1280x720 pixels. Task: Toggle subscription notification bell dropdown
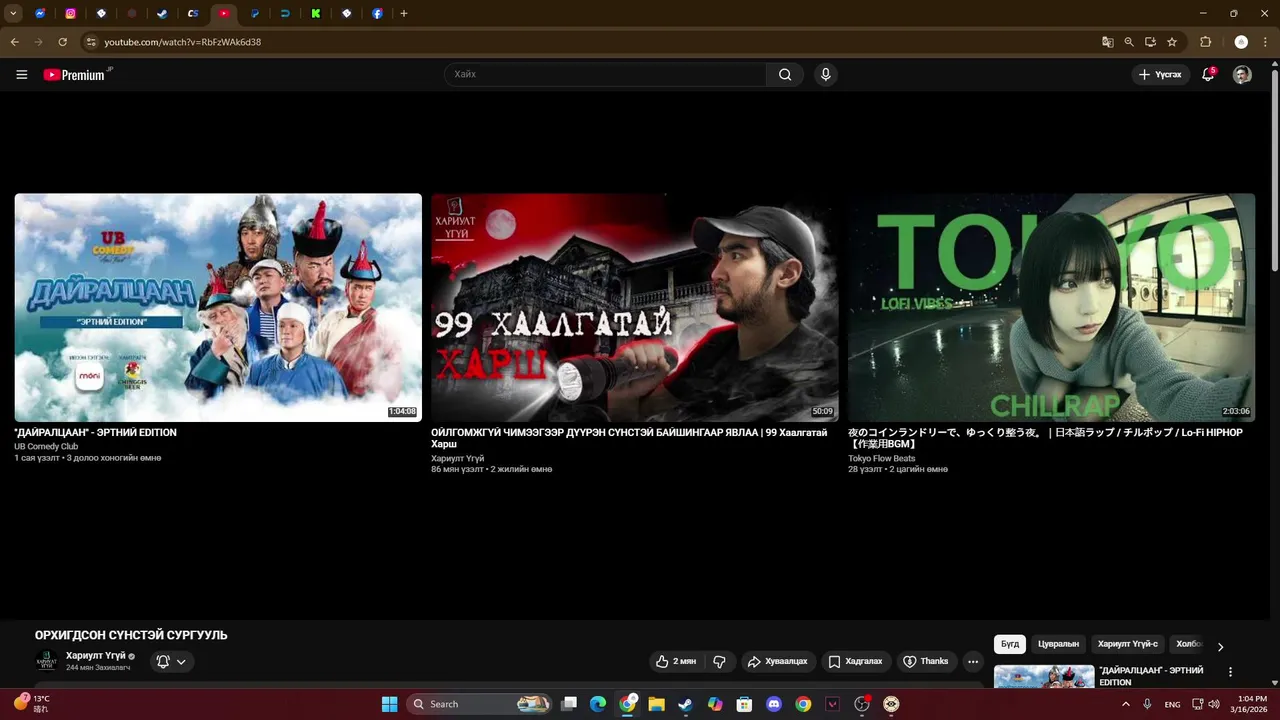point(172,661)
